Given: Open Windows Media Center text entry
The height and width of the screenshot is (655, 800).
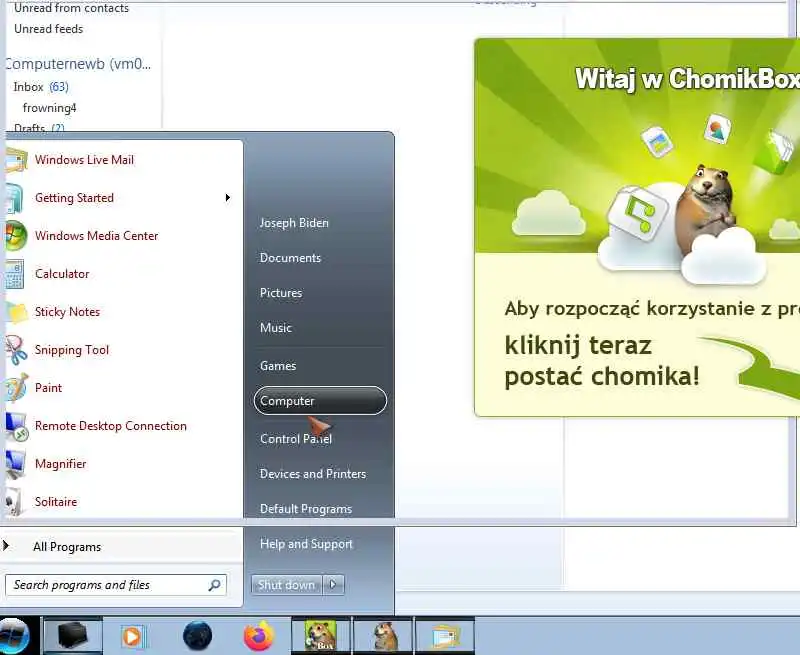Looking at the screenshot, I should click(96, 236).
